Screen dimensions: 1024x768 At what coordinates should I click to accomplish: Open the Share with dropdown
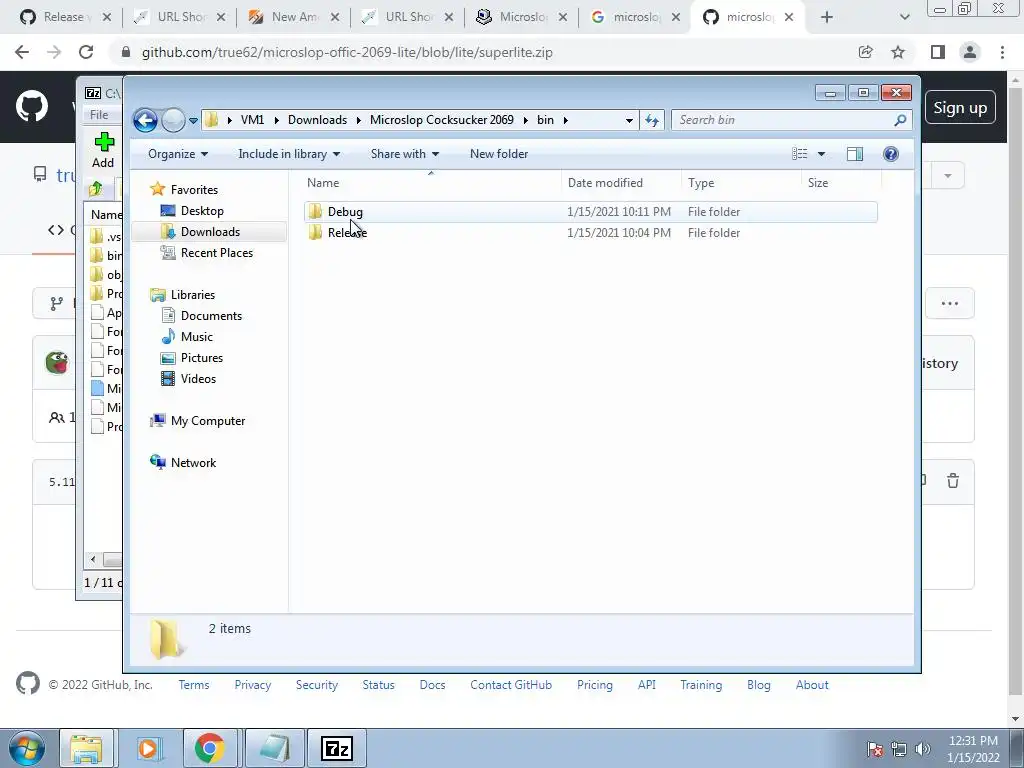pyautogui.click(x=405, y=154)
